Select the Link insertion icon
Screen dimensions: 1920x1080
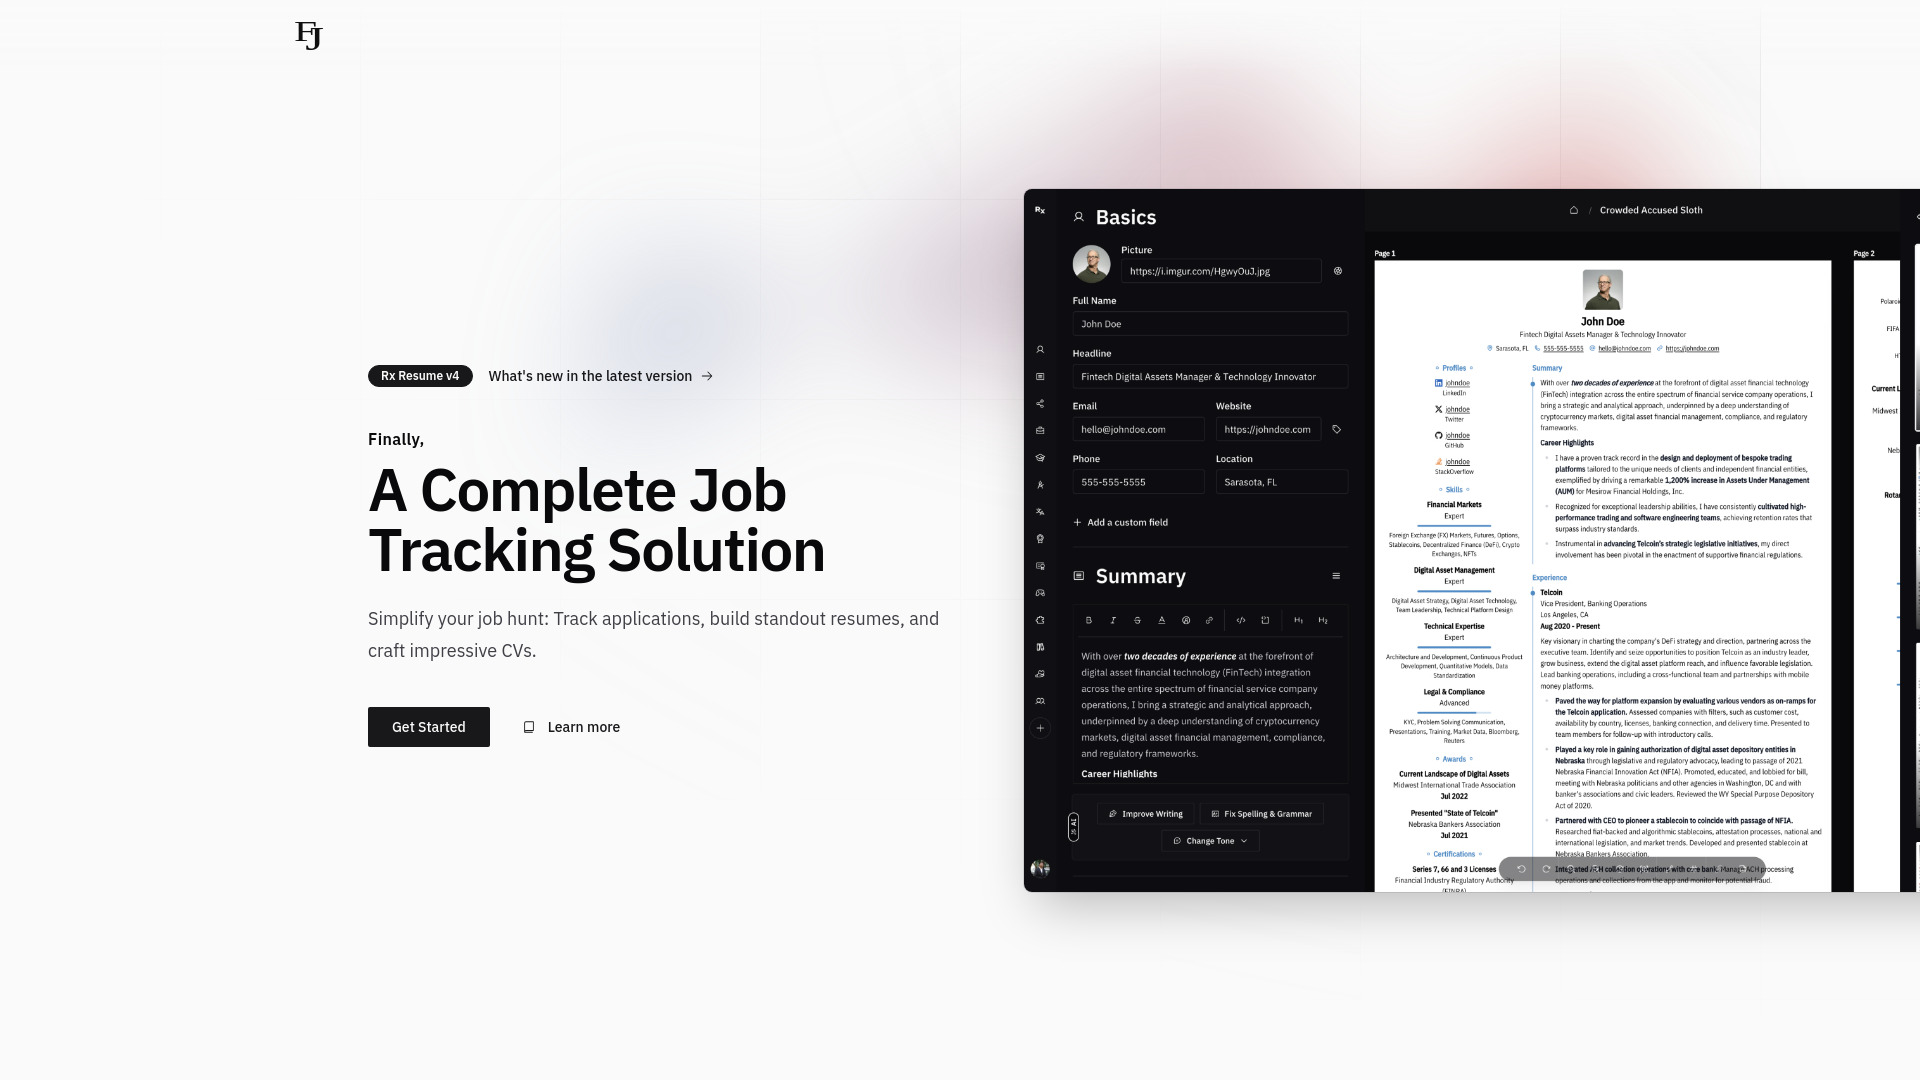click(1209, 620)
